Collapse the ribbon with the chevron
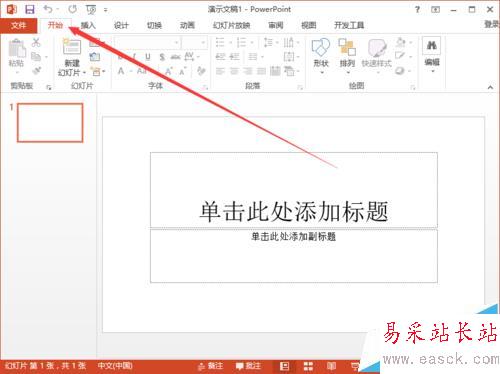This screenshot has height=374, width=500. click(490, 87)
